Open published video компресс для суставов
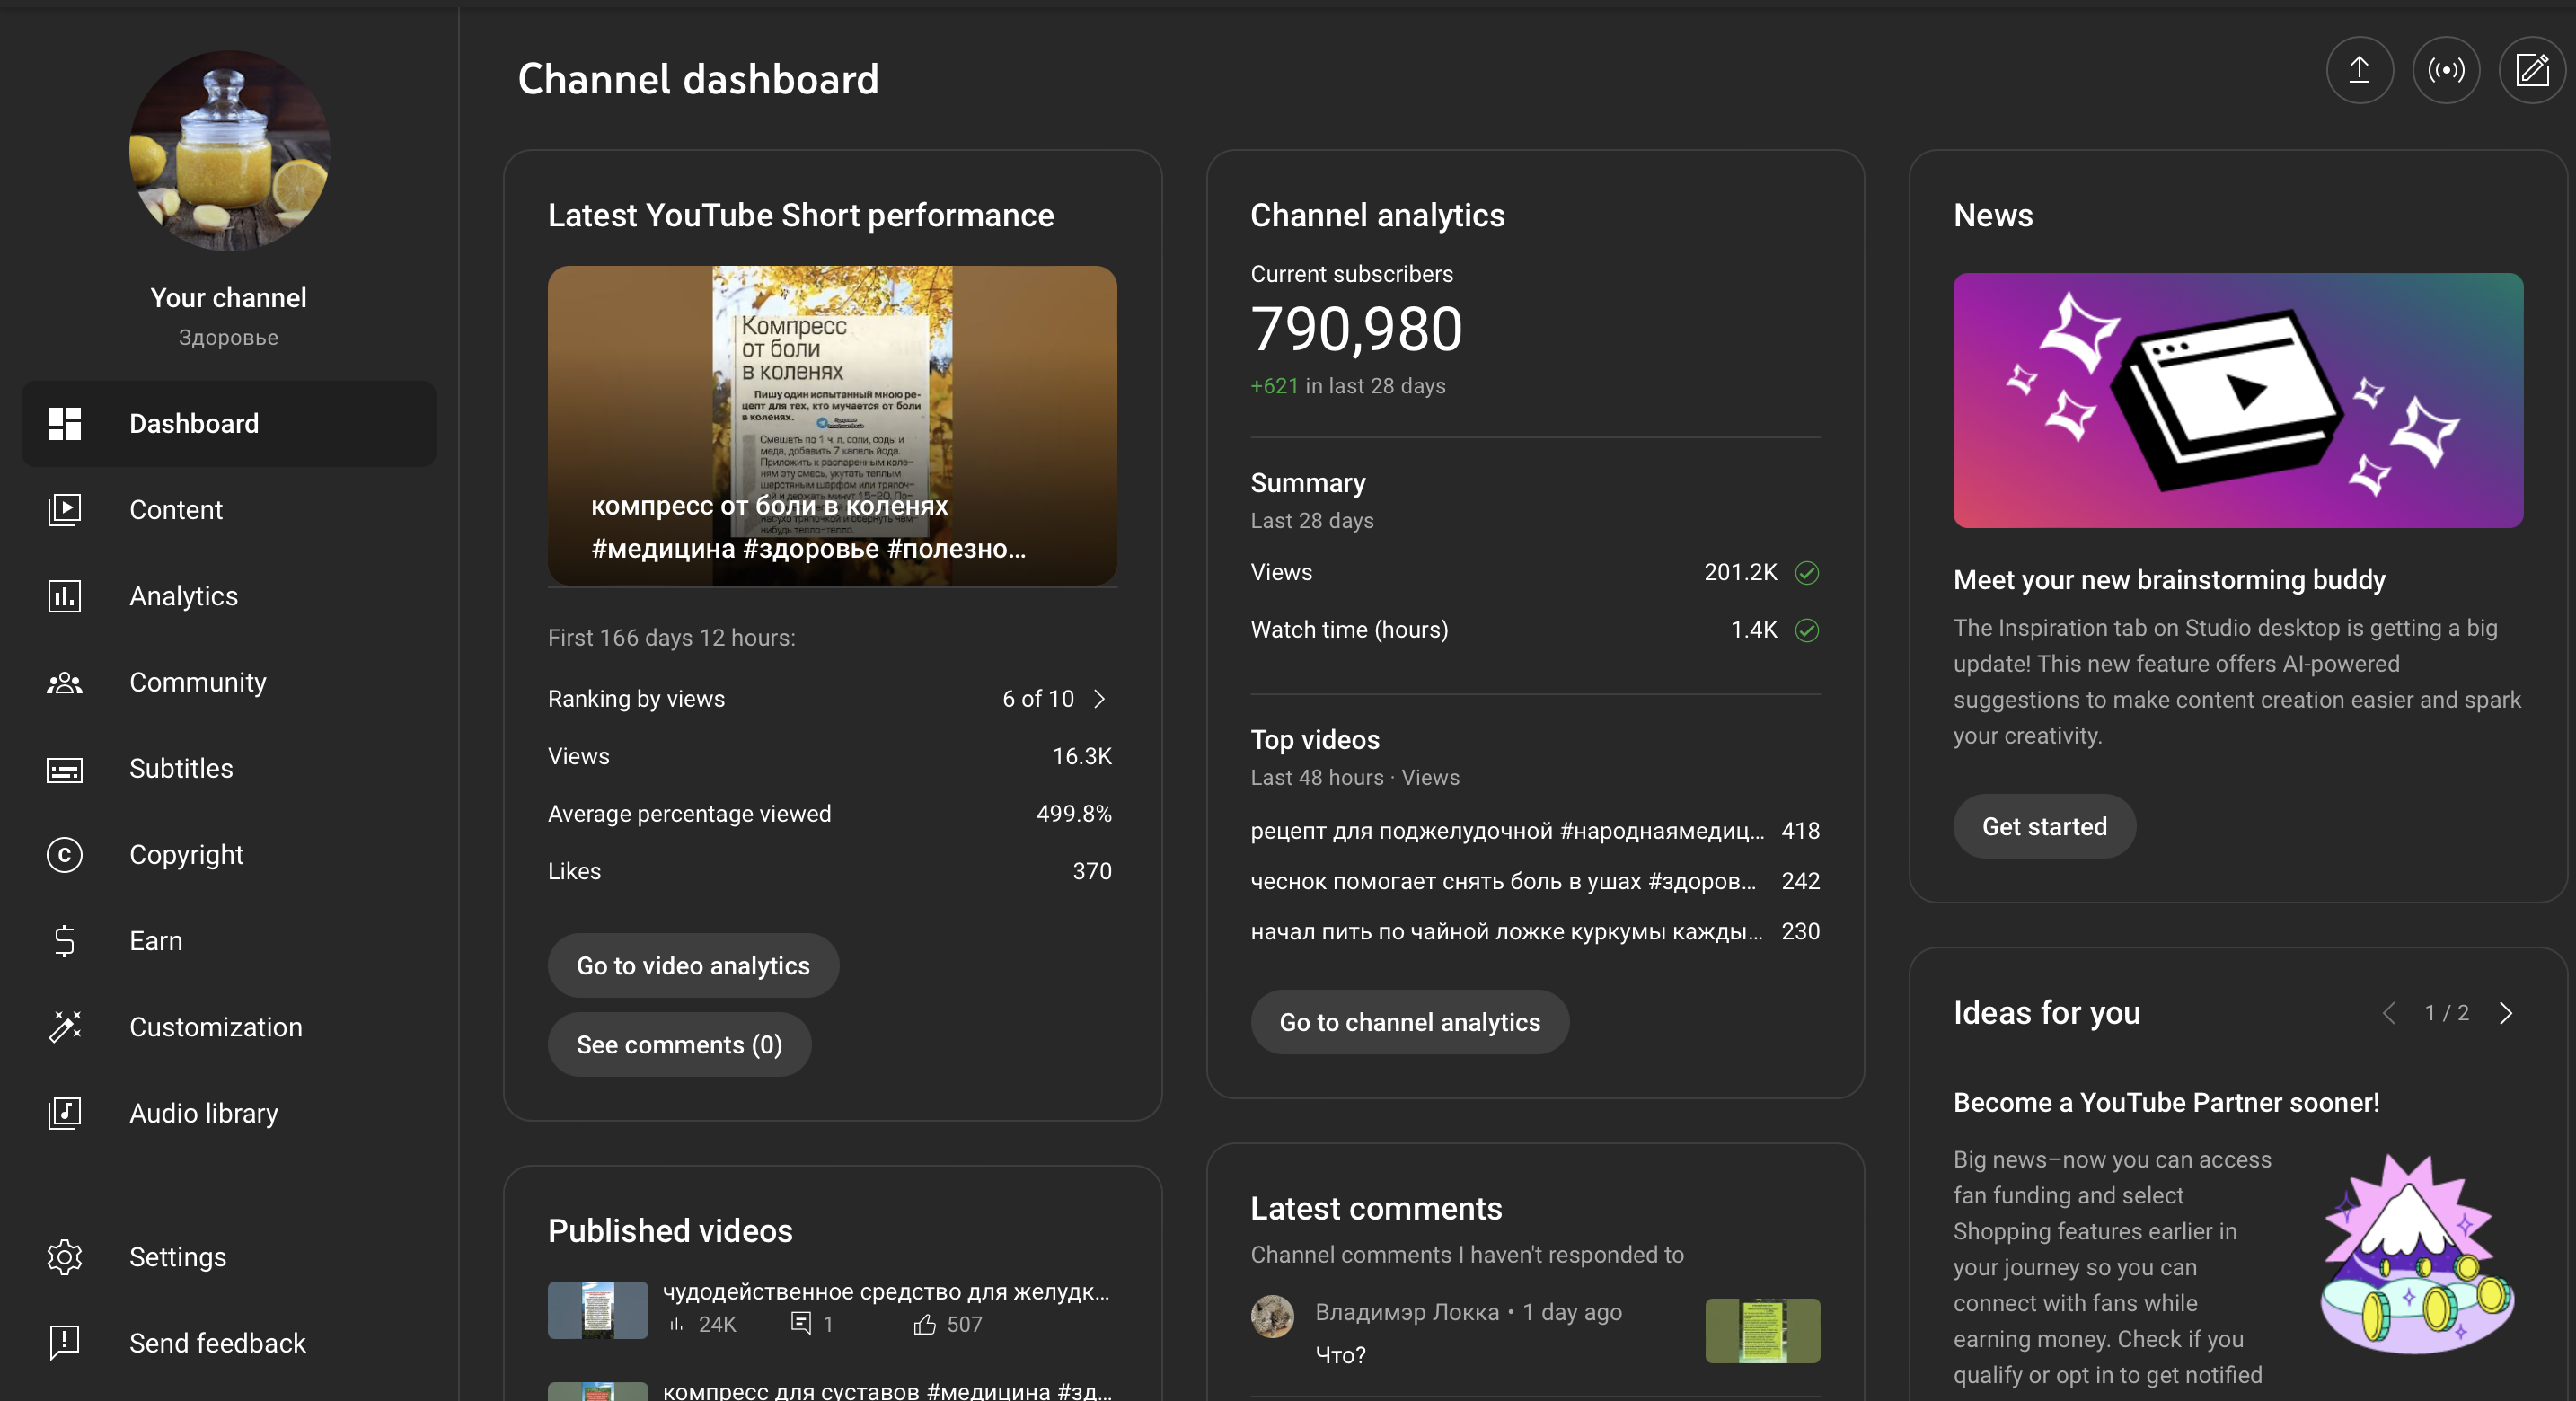Viewport: 2576px width, 1401px height. pos(887,1390)
